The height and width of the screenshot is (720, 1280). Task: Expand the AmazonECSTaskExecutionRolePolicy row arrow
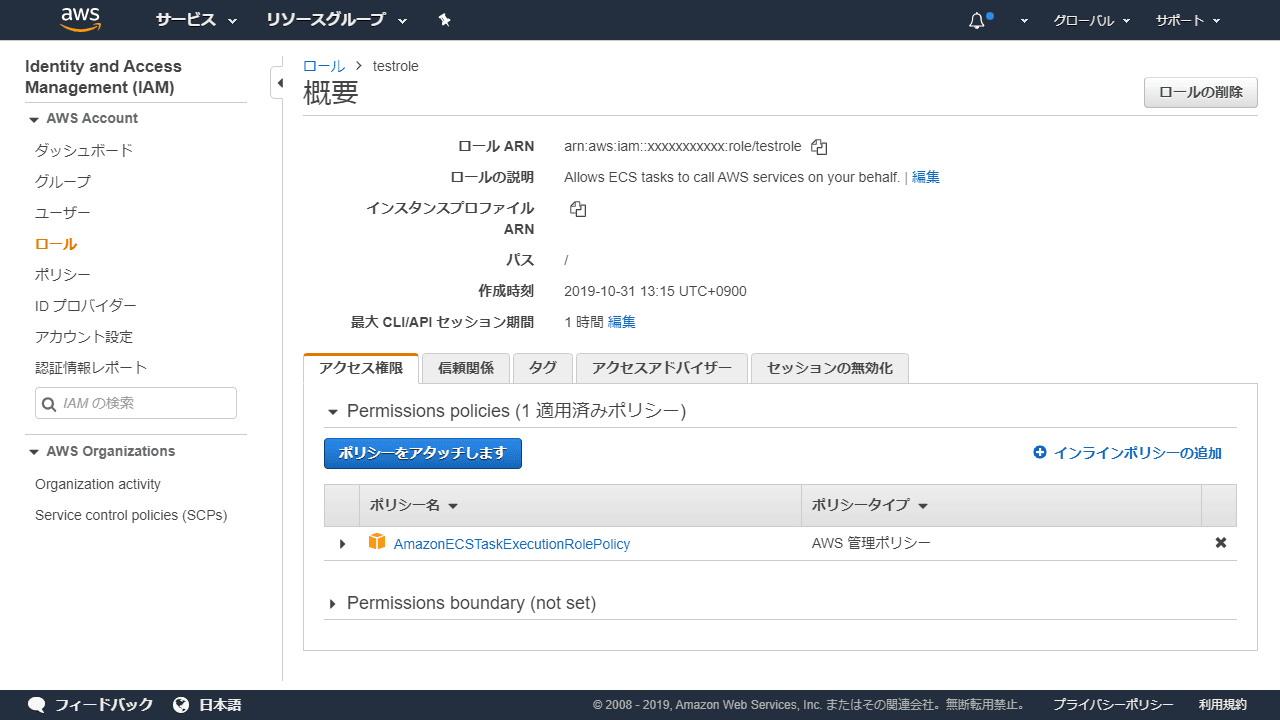(342, 544)
